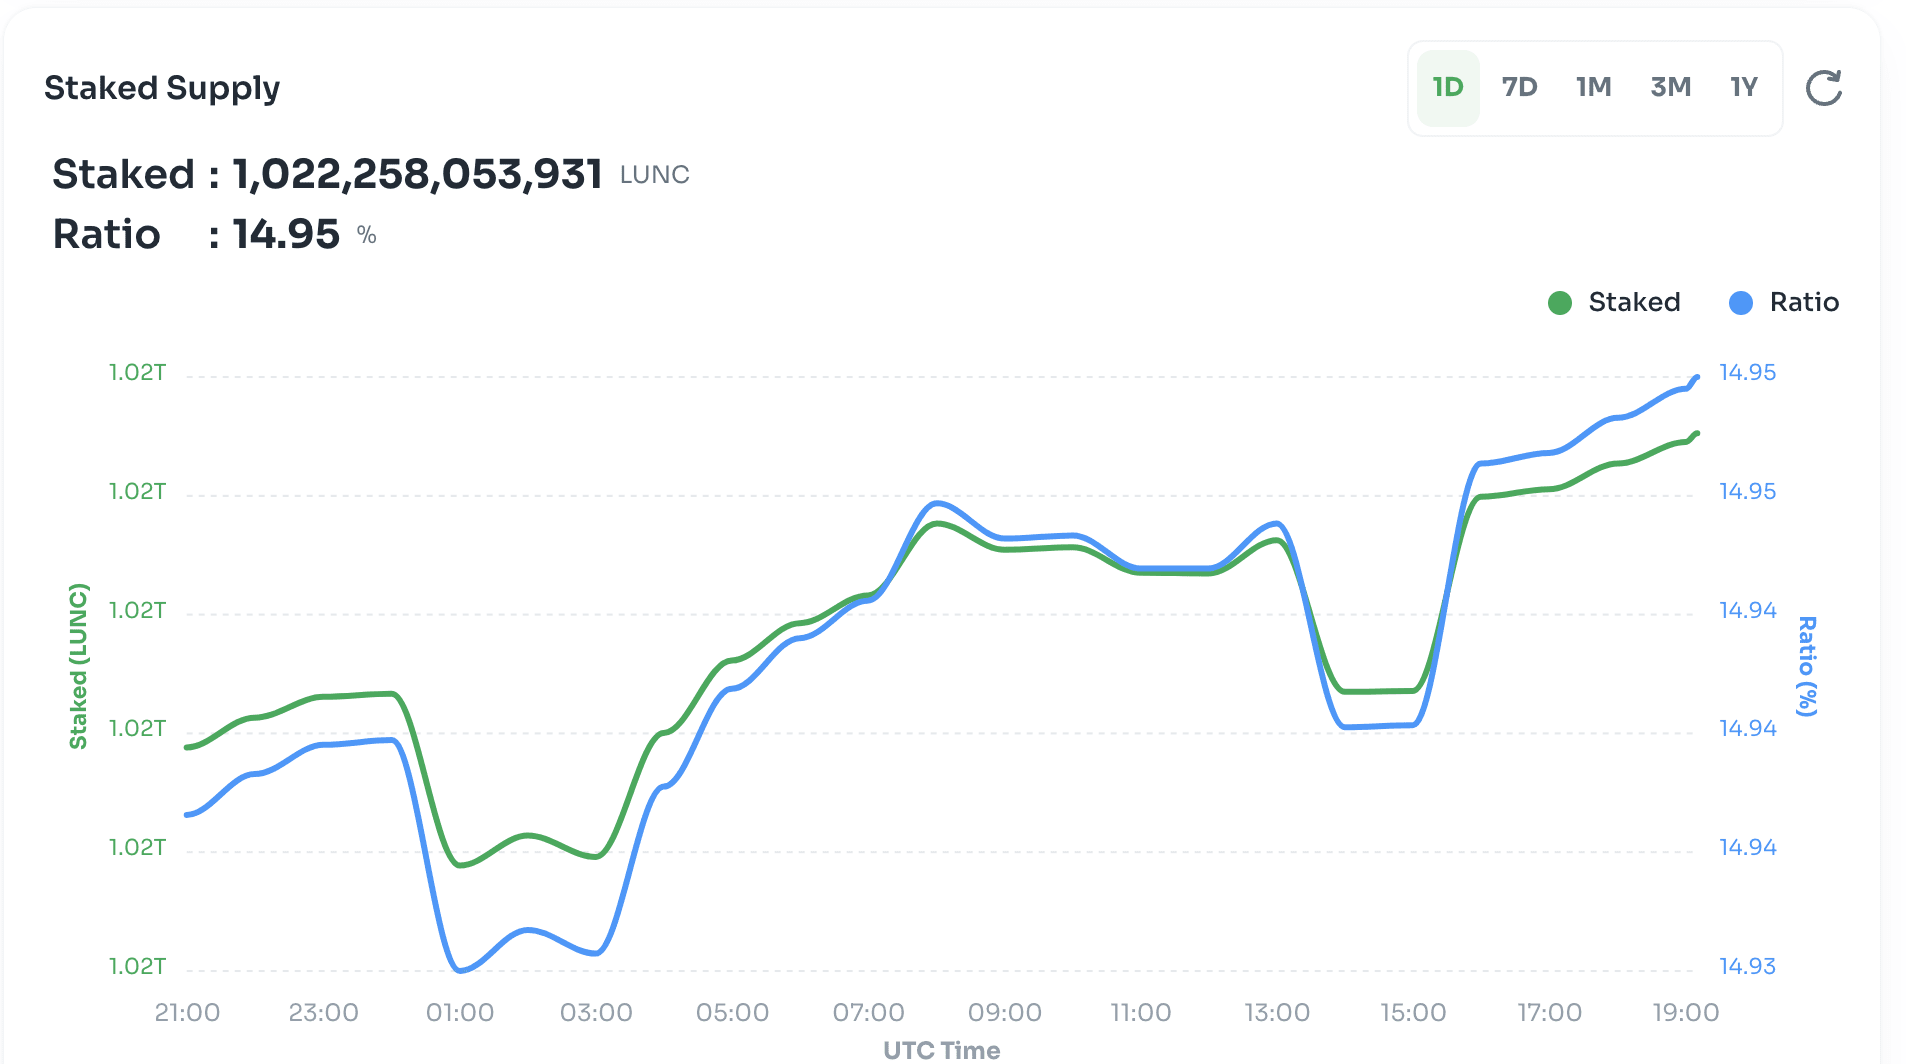Click the Staked Supply title
The width and height of the screenshot is (1906, 1064).
[162, 88]
